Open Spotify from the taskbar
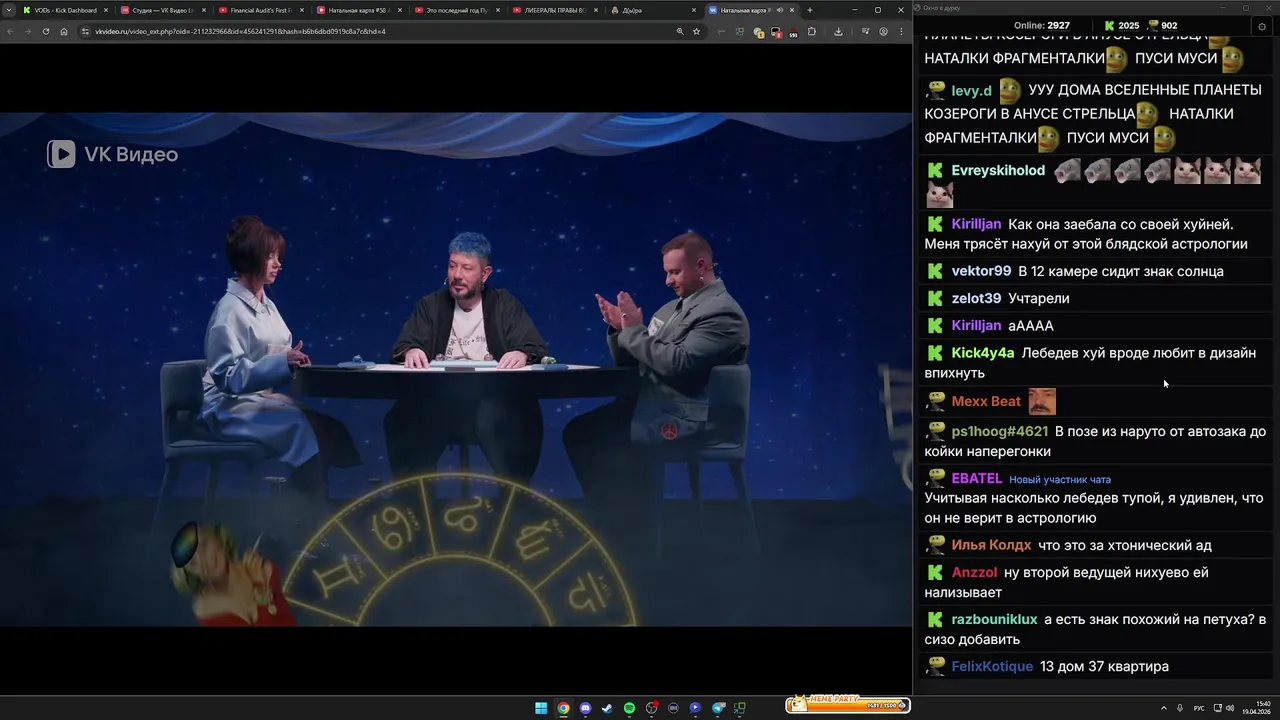Image resolution: width=1280 pixels, height=720 pixels. pyautogui.click(x=629, y=708)
